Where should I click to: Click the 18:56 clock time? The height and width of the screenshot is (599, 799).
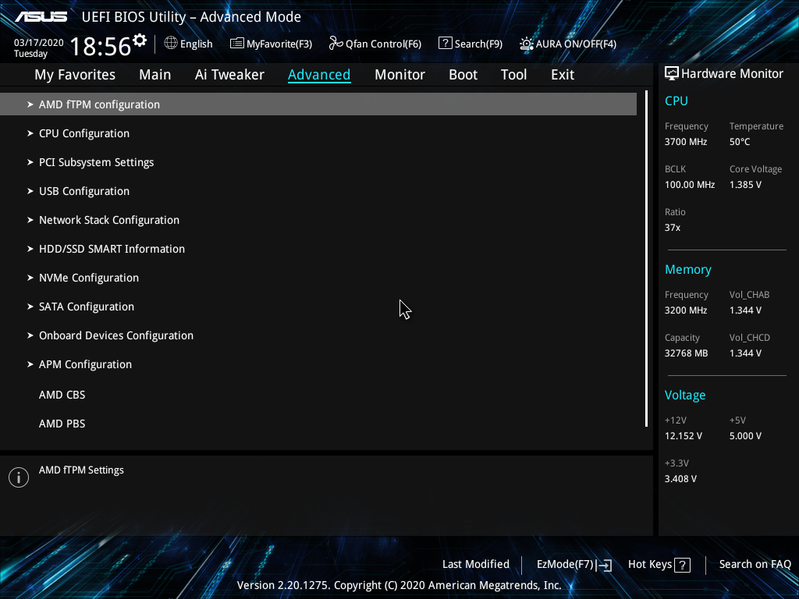(x=100, y=47)
